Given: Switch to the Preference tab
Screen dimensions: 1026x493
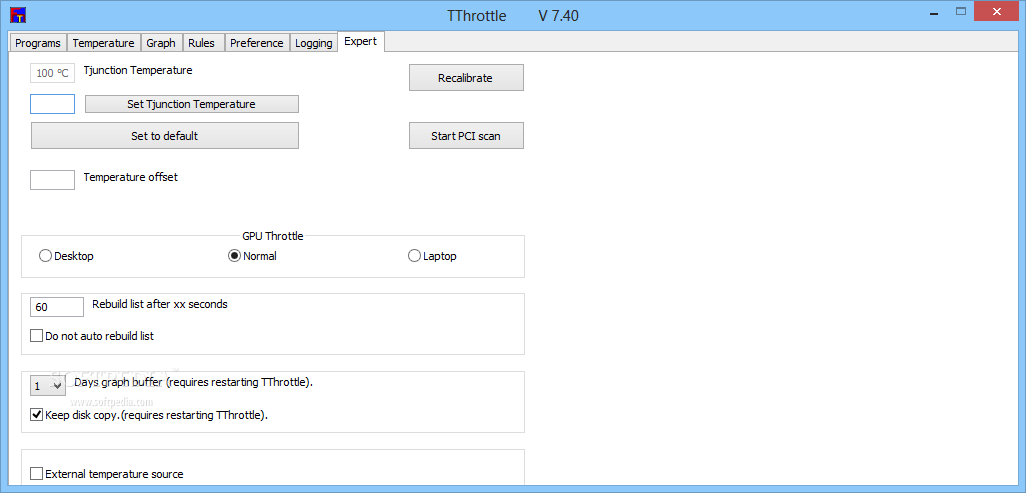Looking at the screenshot, I should 256,43.
